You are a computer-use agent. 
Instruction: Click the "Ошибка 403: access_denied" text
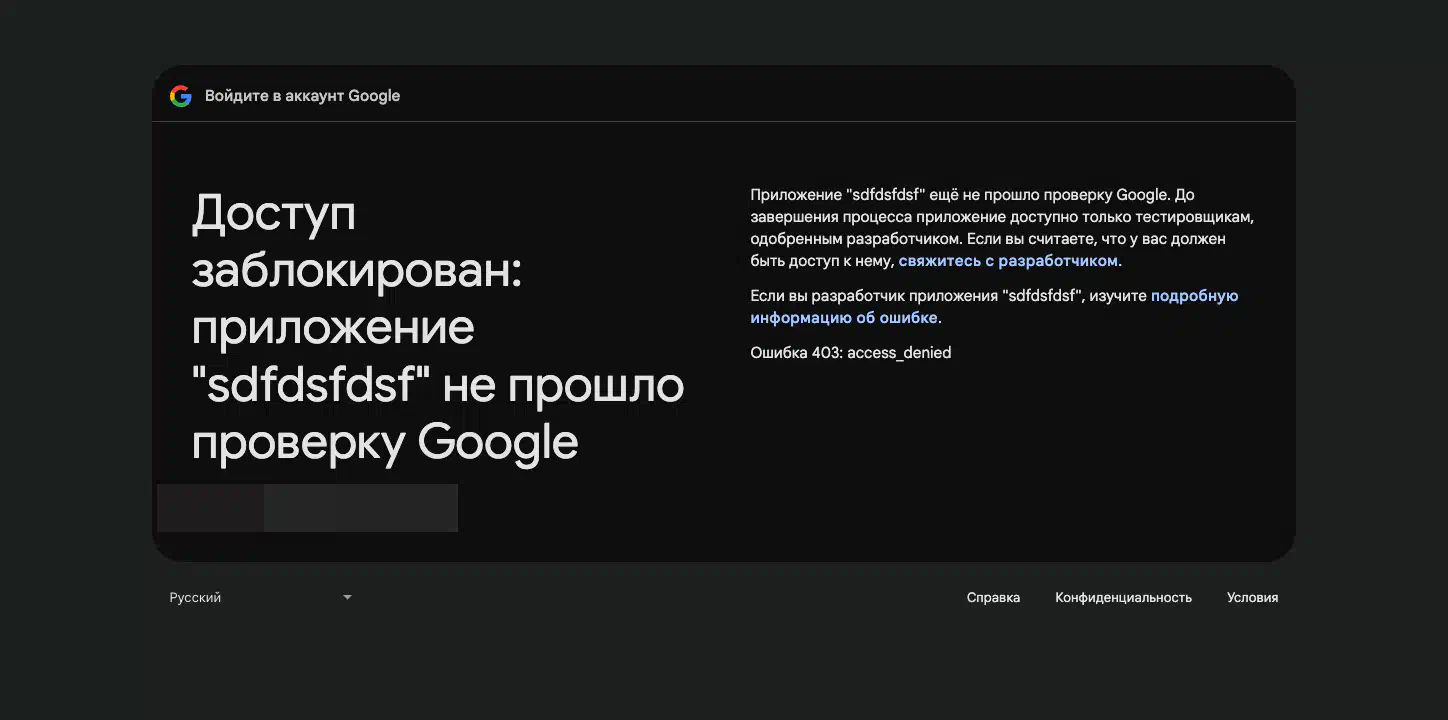(851, 353)
